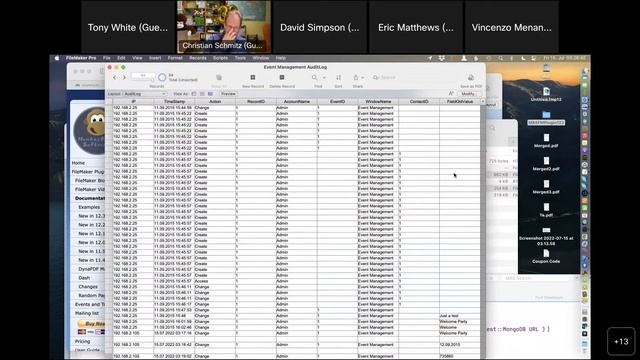Image resolution: width=640 pixels, height=360 pixels.
Task: Switch to List view icon
Action: pyautogui.click(x=202, y=94)
